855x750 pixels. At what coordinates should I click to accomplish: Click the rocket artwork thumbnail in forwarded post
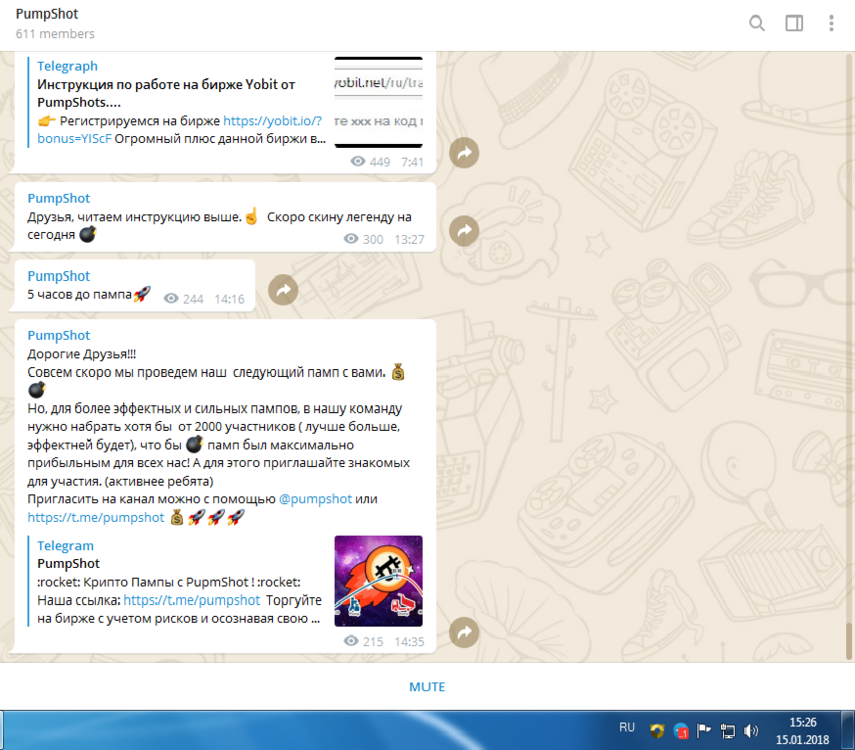[x=378, y=581]
